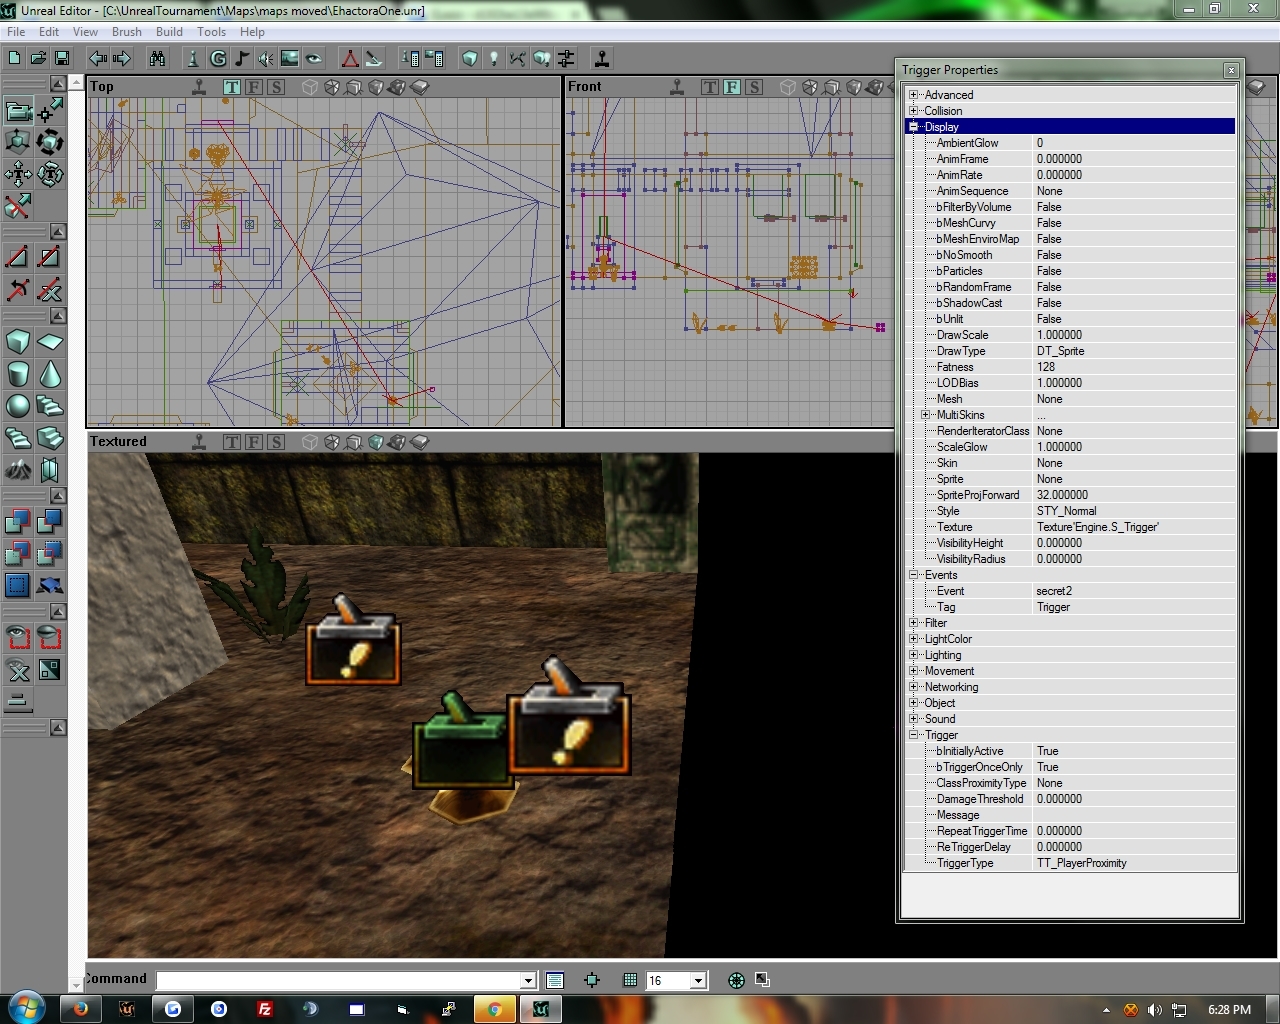Open the Command history dropdown arrow
1280x1024 pixels.
coord(528,981)
